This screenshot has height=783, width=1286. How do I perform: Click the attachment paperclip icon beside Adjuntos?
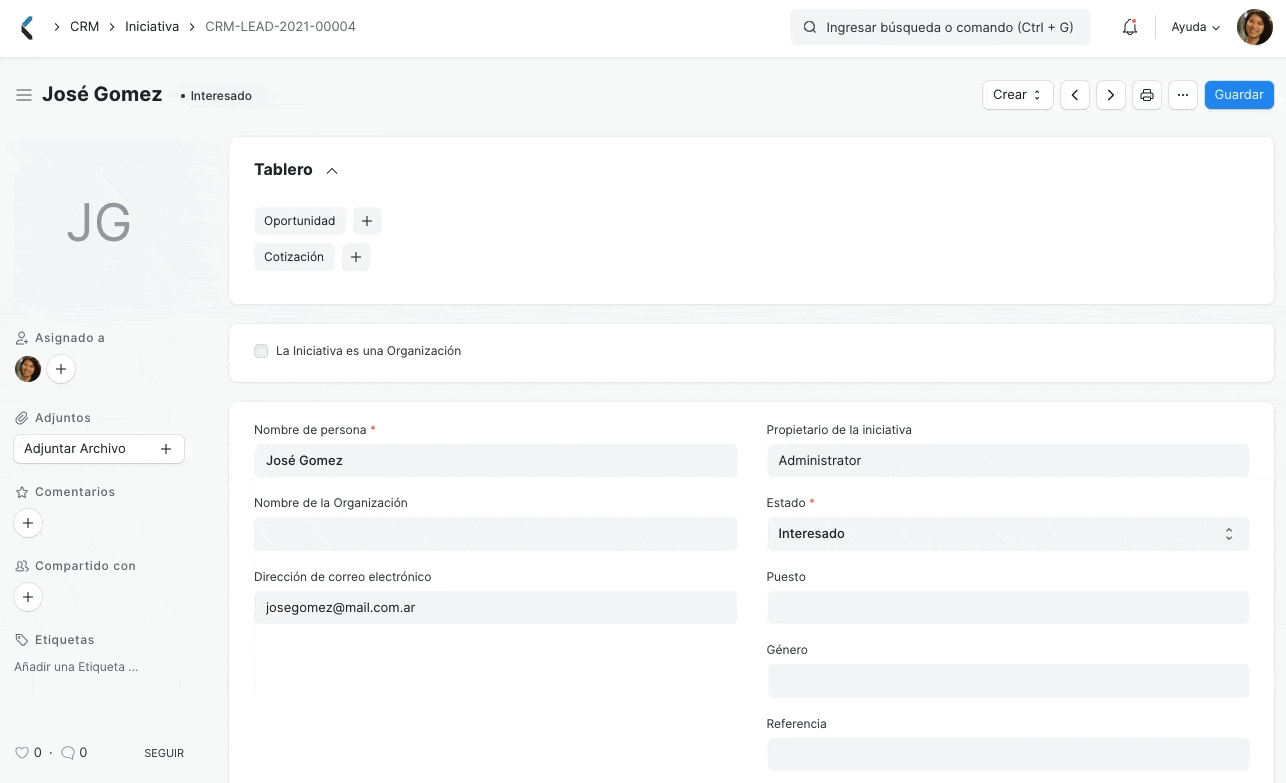(x=21, y=417)
